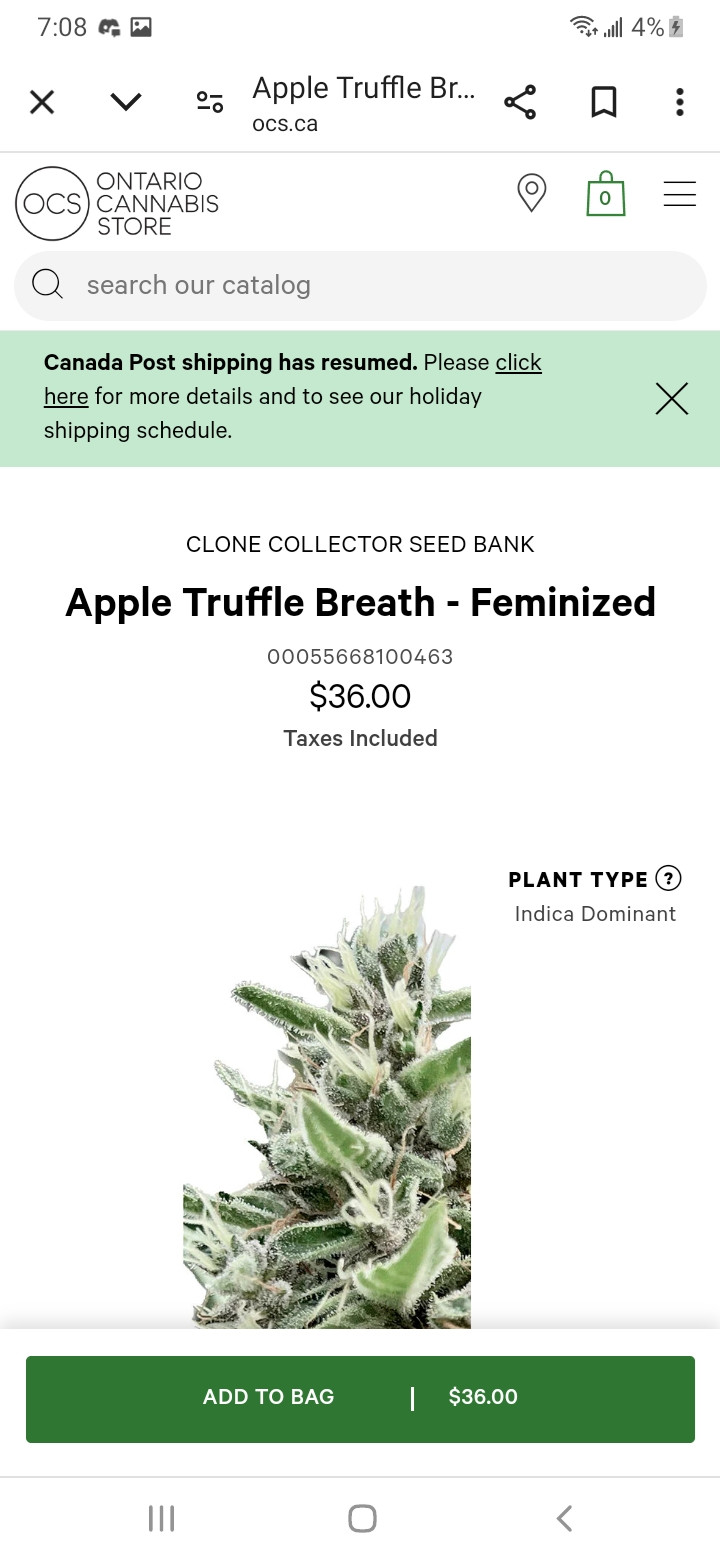Add to bag for $36.00
This screenshot has height=1560, width=720.
(x=360, y=1398)
